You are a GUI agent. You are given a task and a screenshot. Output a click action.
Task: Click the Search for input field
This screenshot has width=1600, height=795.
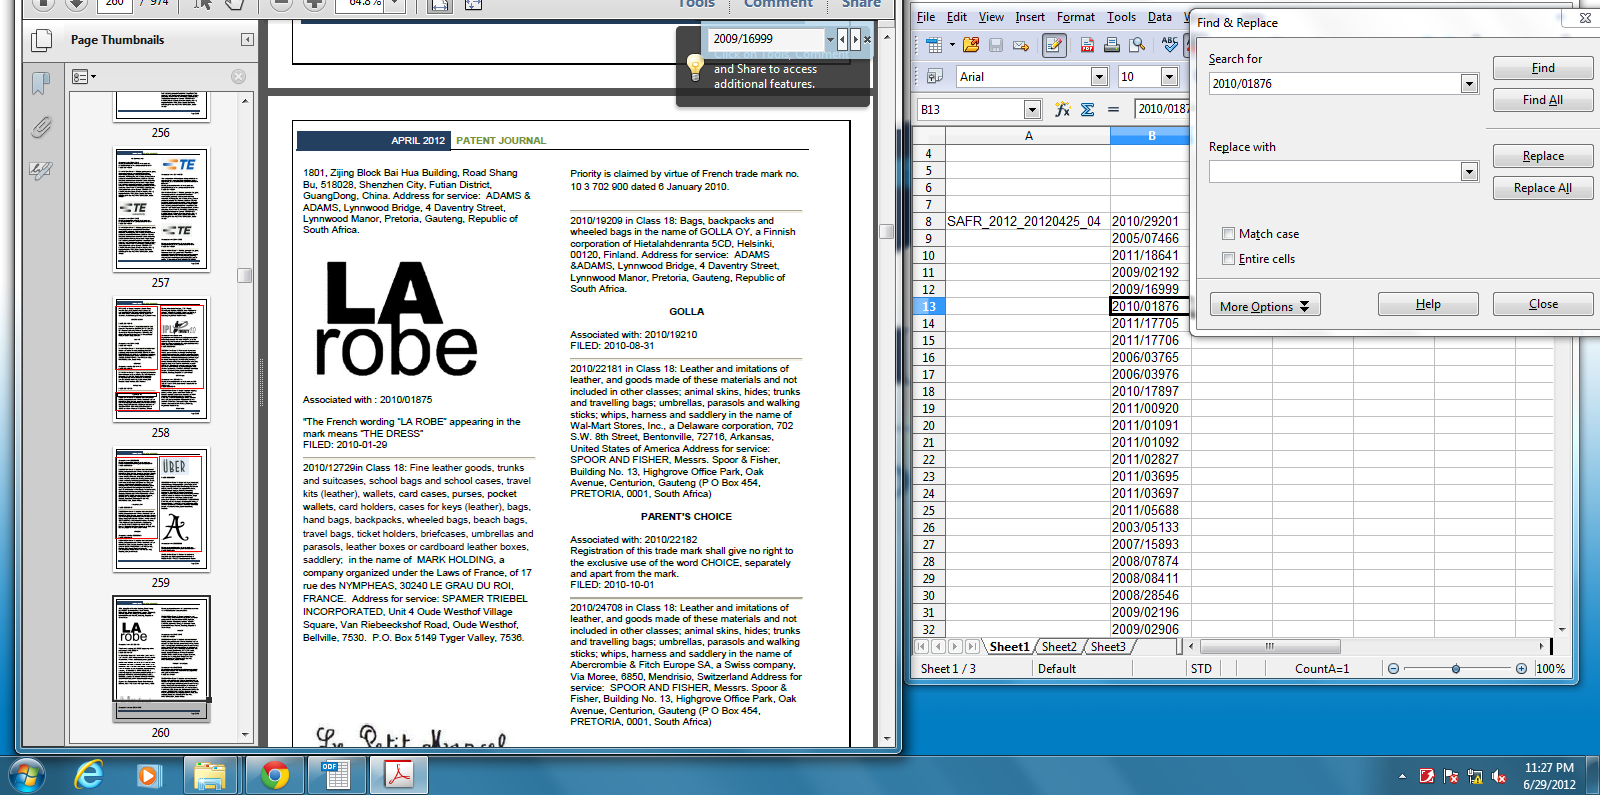(1334, 84)
